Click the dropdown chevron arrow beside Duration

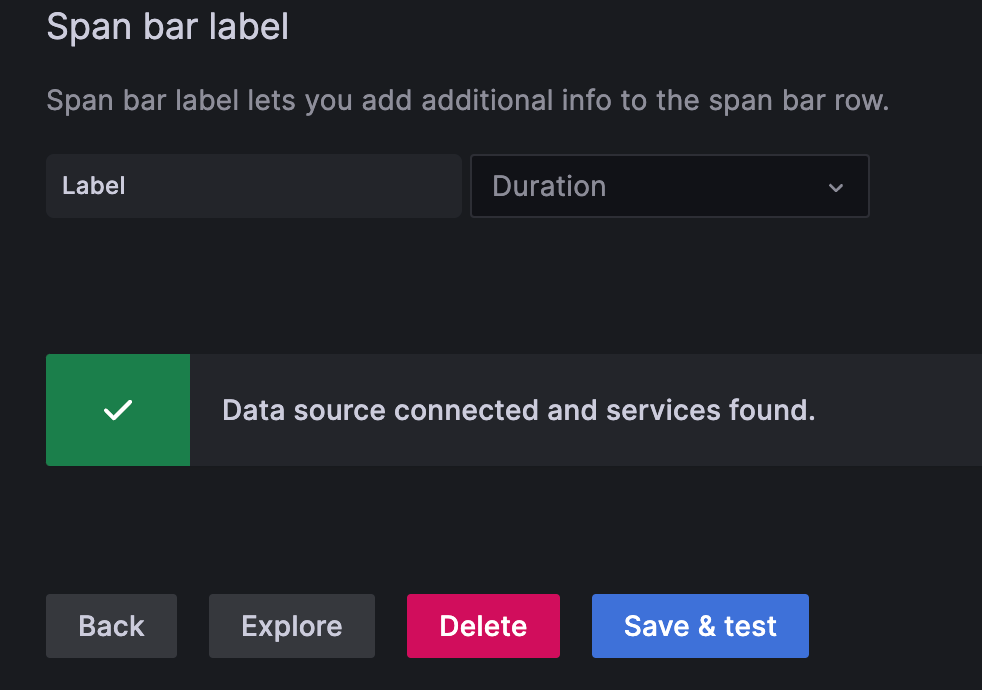tap(836, 187)
